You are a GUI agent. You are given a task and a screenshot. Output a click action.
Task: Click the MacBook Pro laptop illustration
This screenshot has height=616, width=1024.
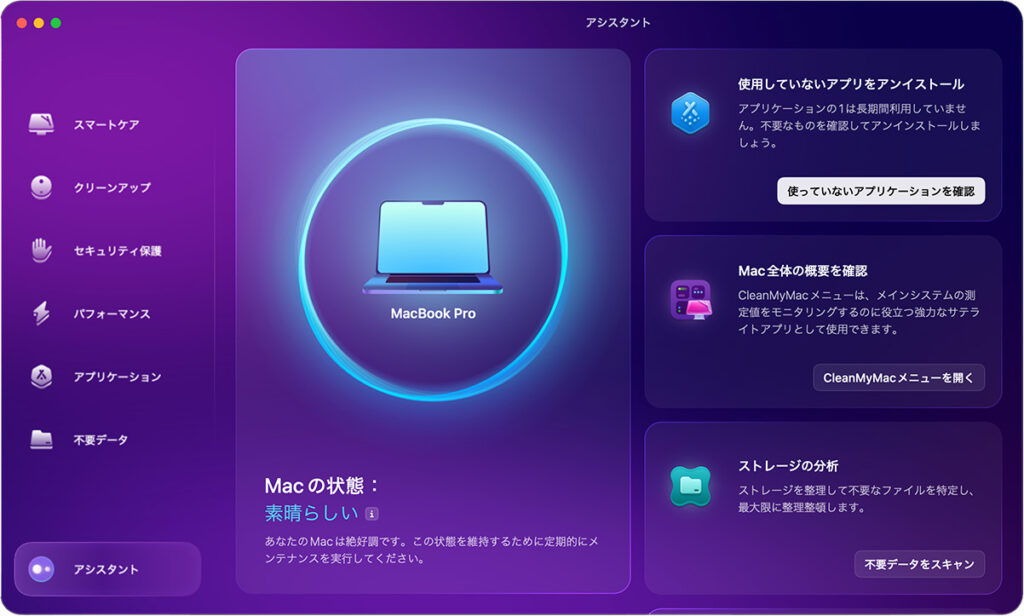[433, 247]
